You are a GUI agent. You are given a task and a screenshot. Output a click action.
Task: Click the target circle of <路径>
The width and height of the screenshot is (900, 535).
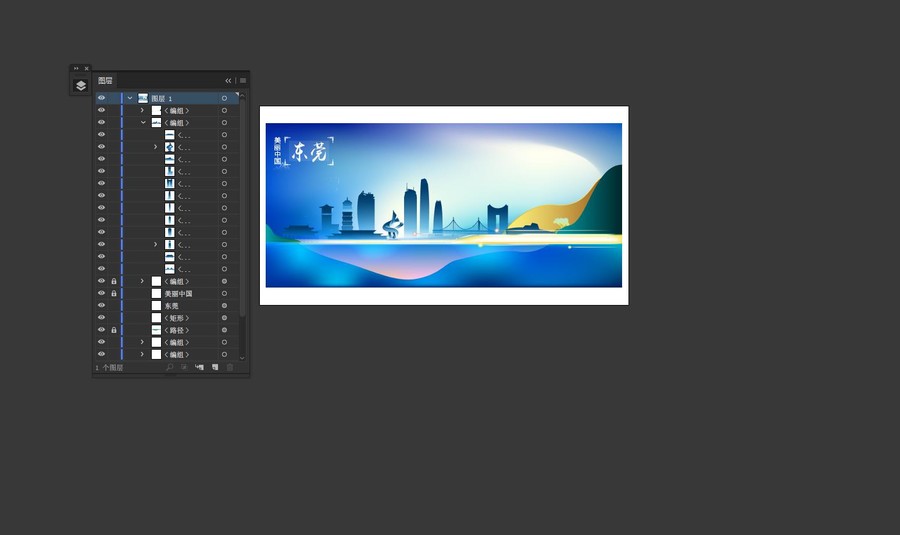[x=224, y=330]
